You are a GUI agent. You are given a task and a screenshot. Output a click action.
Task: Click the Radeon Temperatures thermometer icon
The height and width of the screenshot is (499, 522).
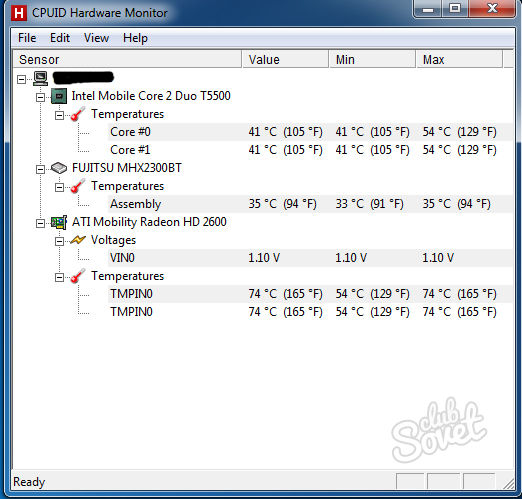click(x=78, y=276)
